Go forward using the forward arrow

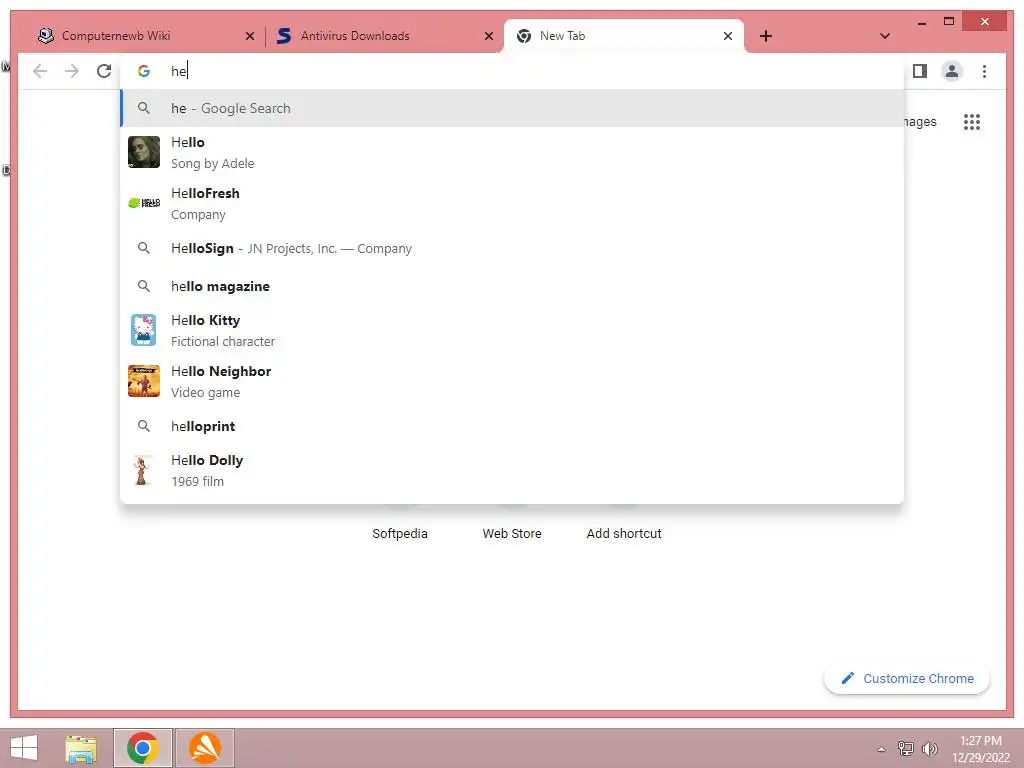tap(72, 71)
